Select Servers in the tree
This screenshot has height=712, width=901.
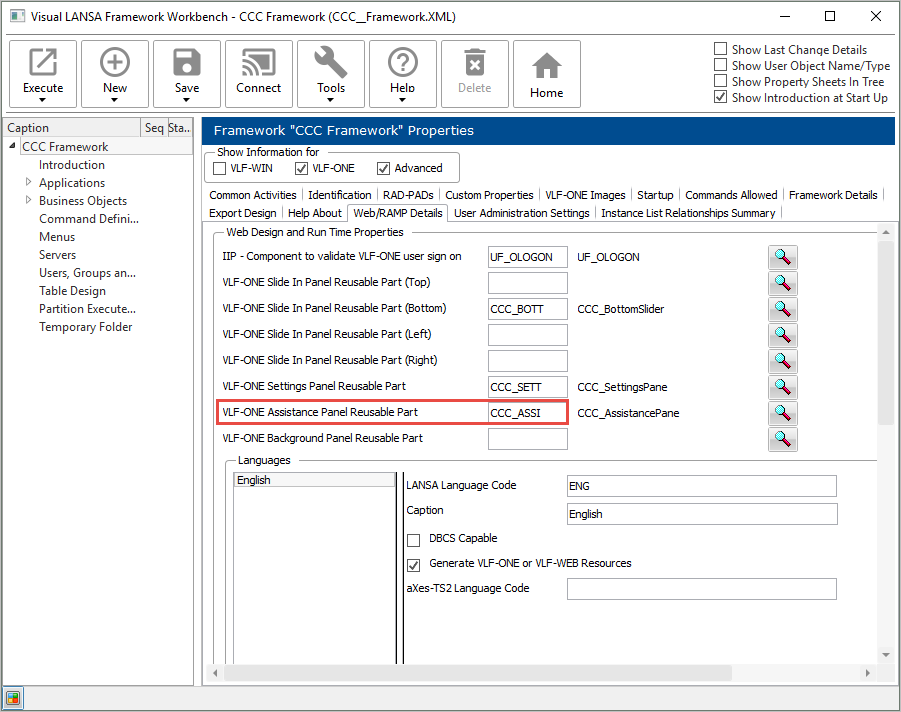(x=57, y=255)
